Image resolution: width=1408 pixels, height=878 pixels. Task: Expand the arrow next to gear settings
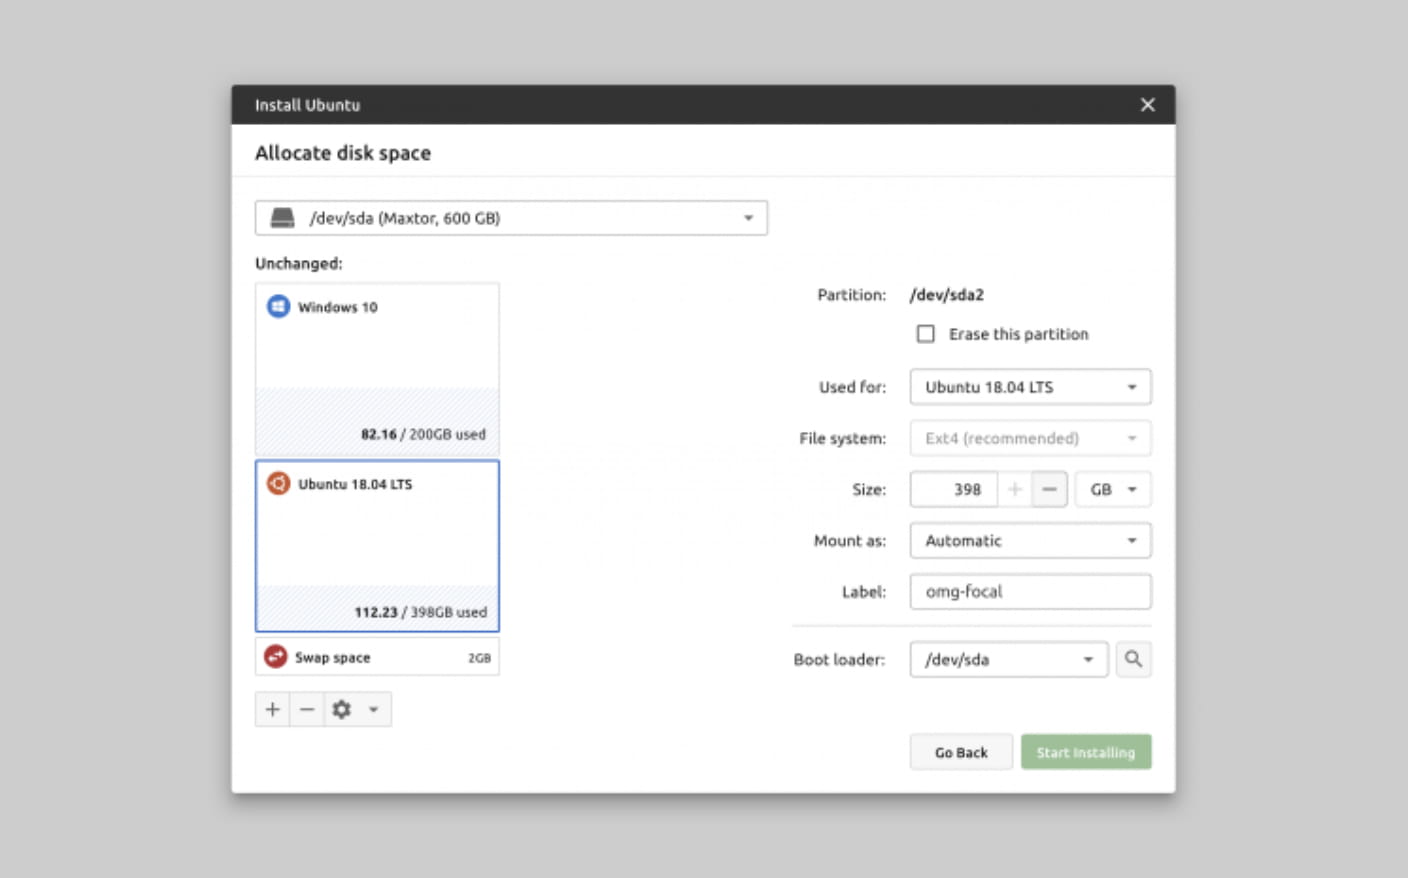pos(373,709)
